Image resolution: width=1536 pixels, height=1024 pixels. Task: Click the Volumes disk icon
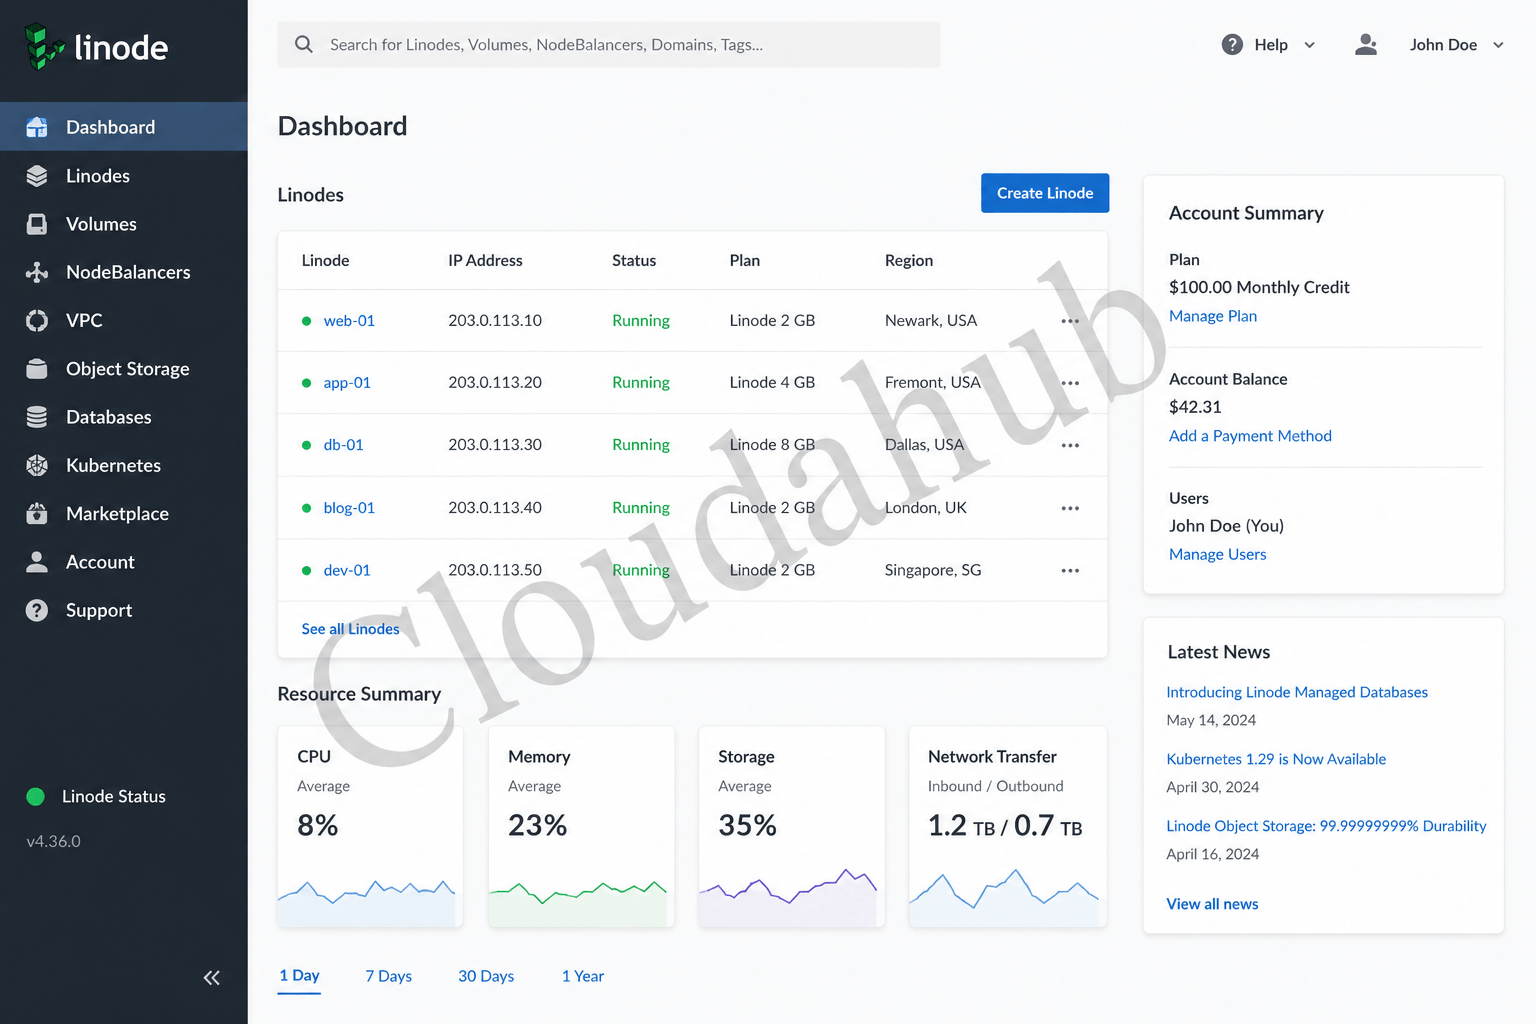[37, 224]
